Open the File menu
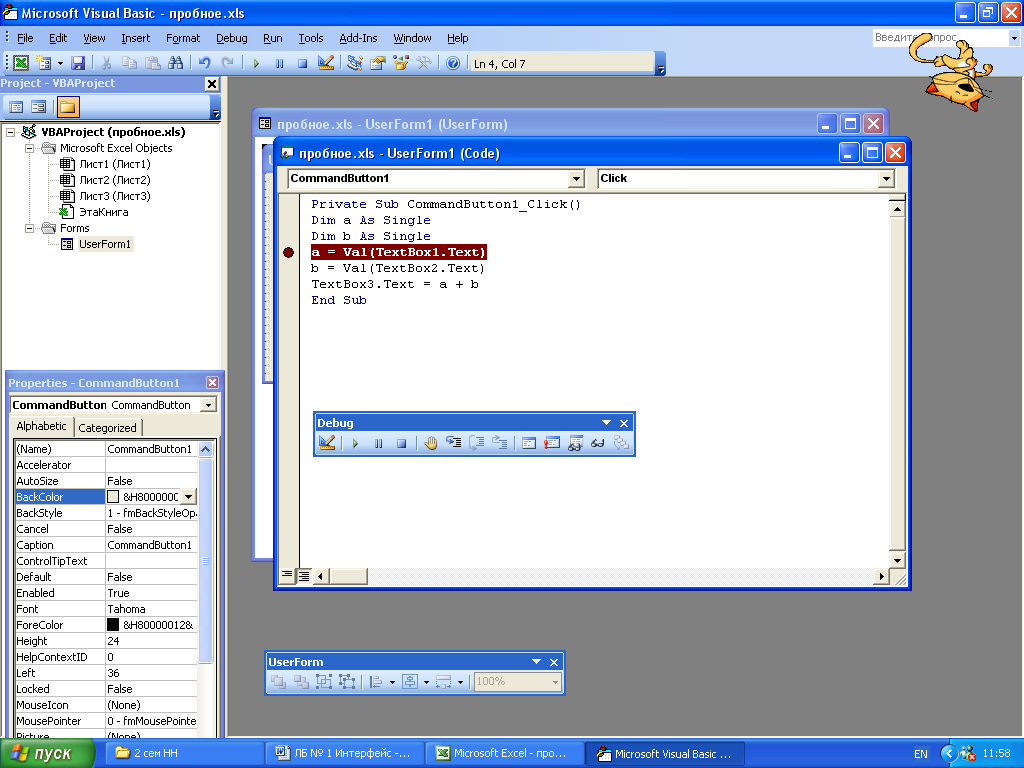1024x768 pixels. click(25, 38)
